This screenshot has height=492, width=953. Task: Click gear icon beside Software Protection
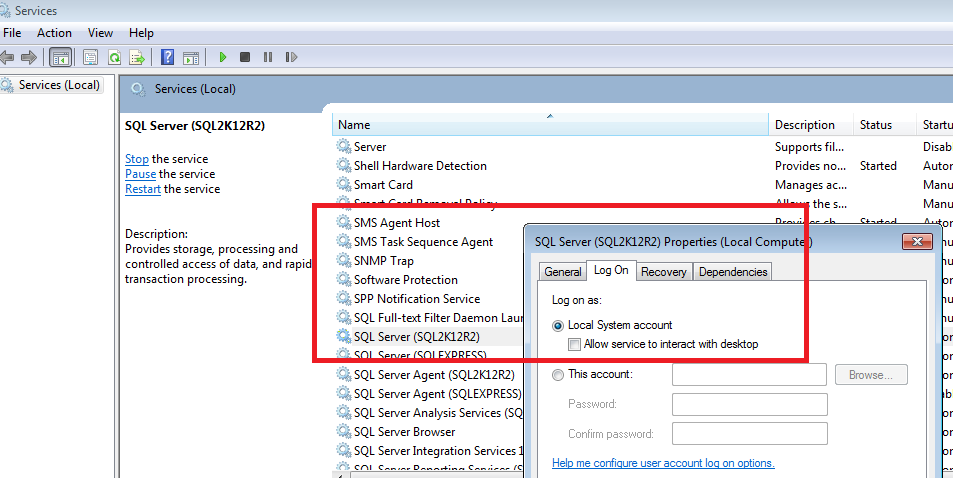pyautogui.click(x=344, y=280)
